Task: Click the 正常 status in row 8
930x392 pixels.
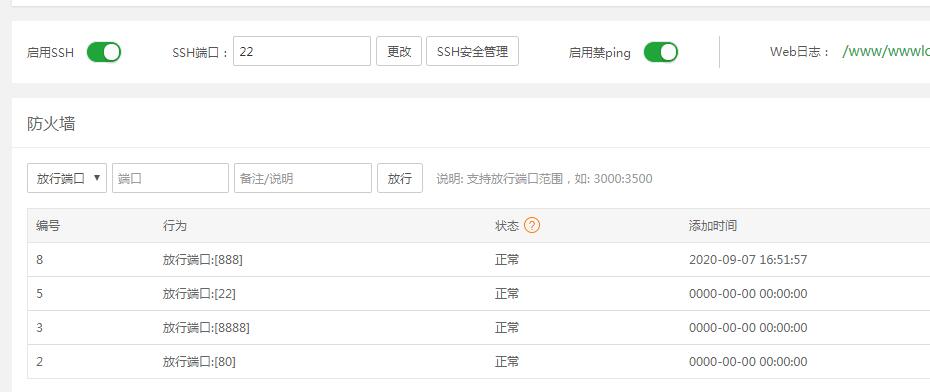Action: (507, 260)
